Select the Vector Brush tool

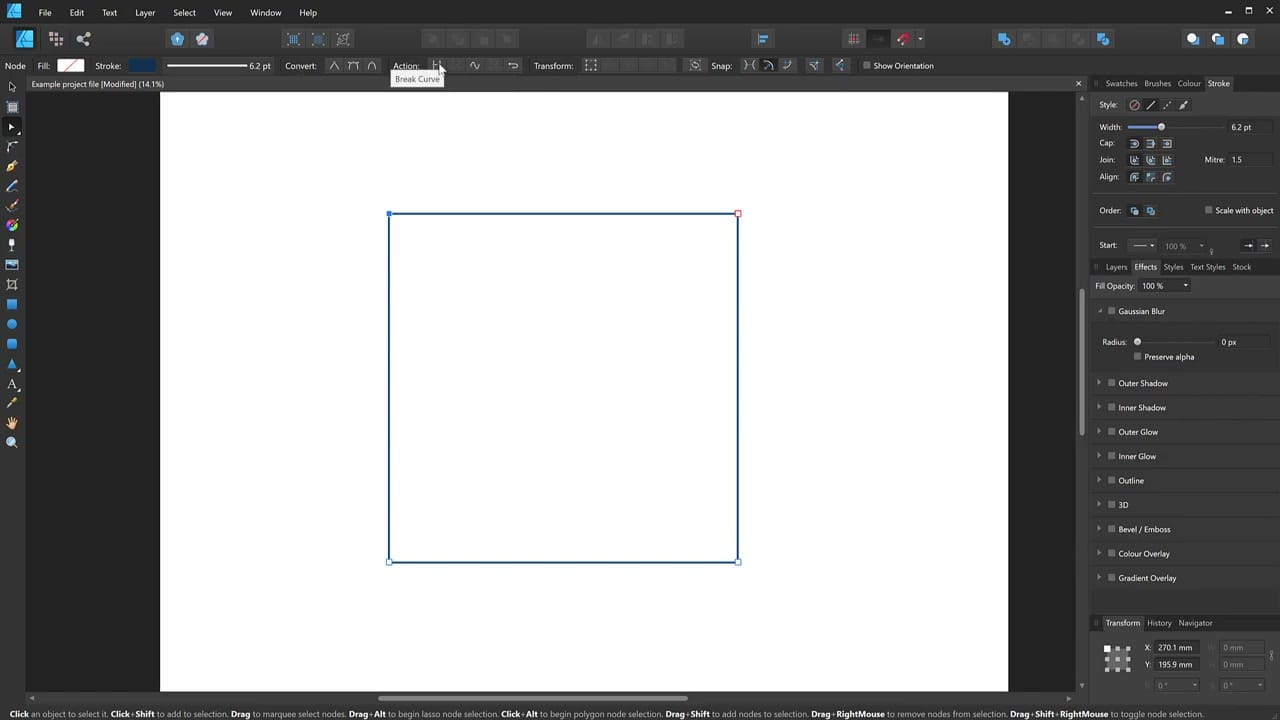click(12, 206)
